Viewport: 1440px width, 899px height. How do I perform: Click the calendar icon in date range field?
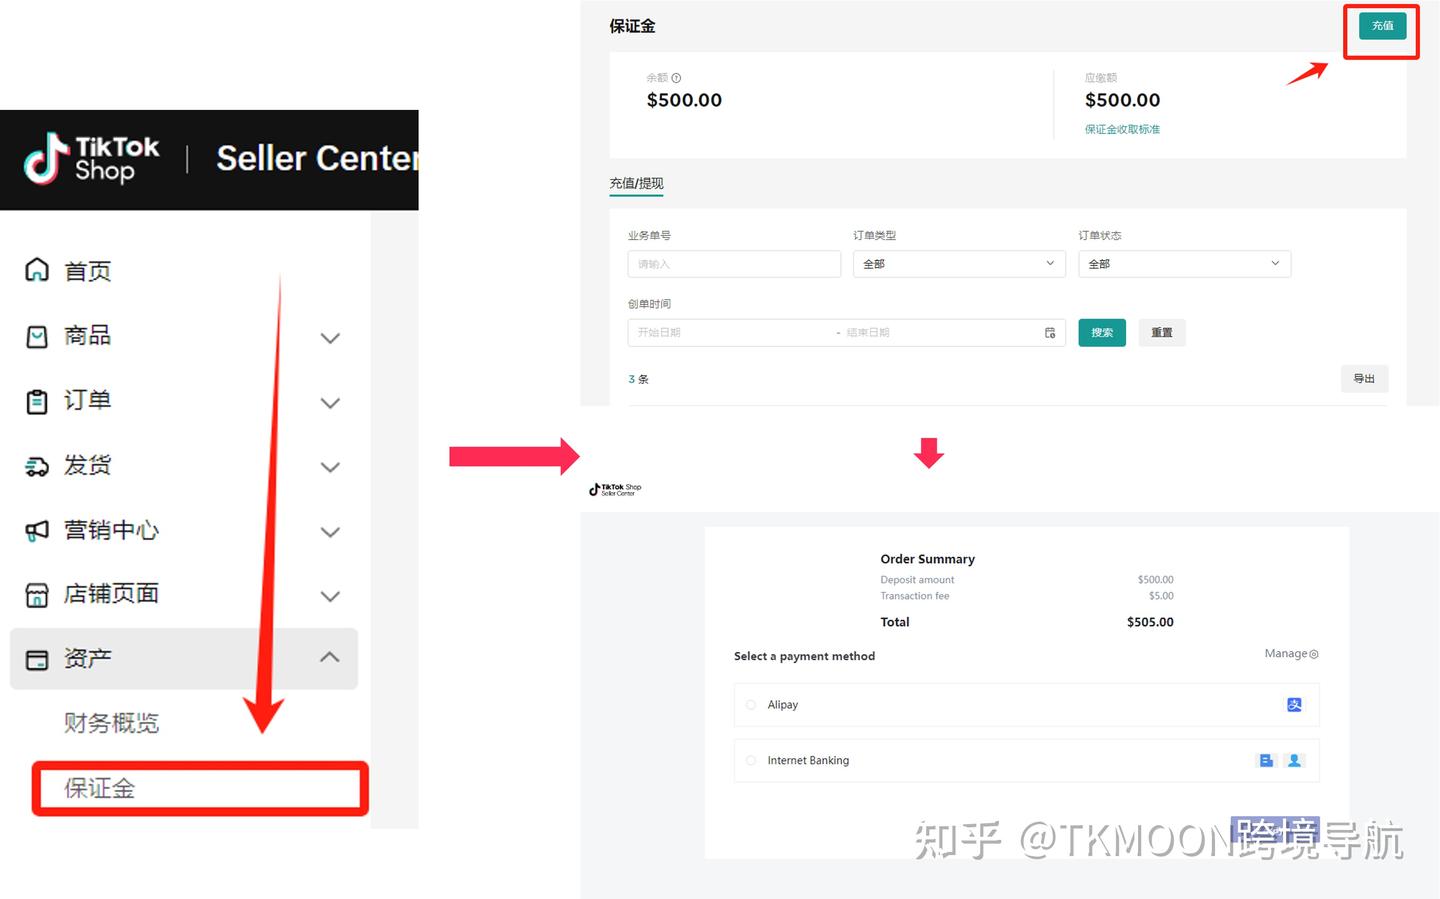click(x=1050, y=333)
